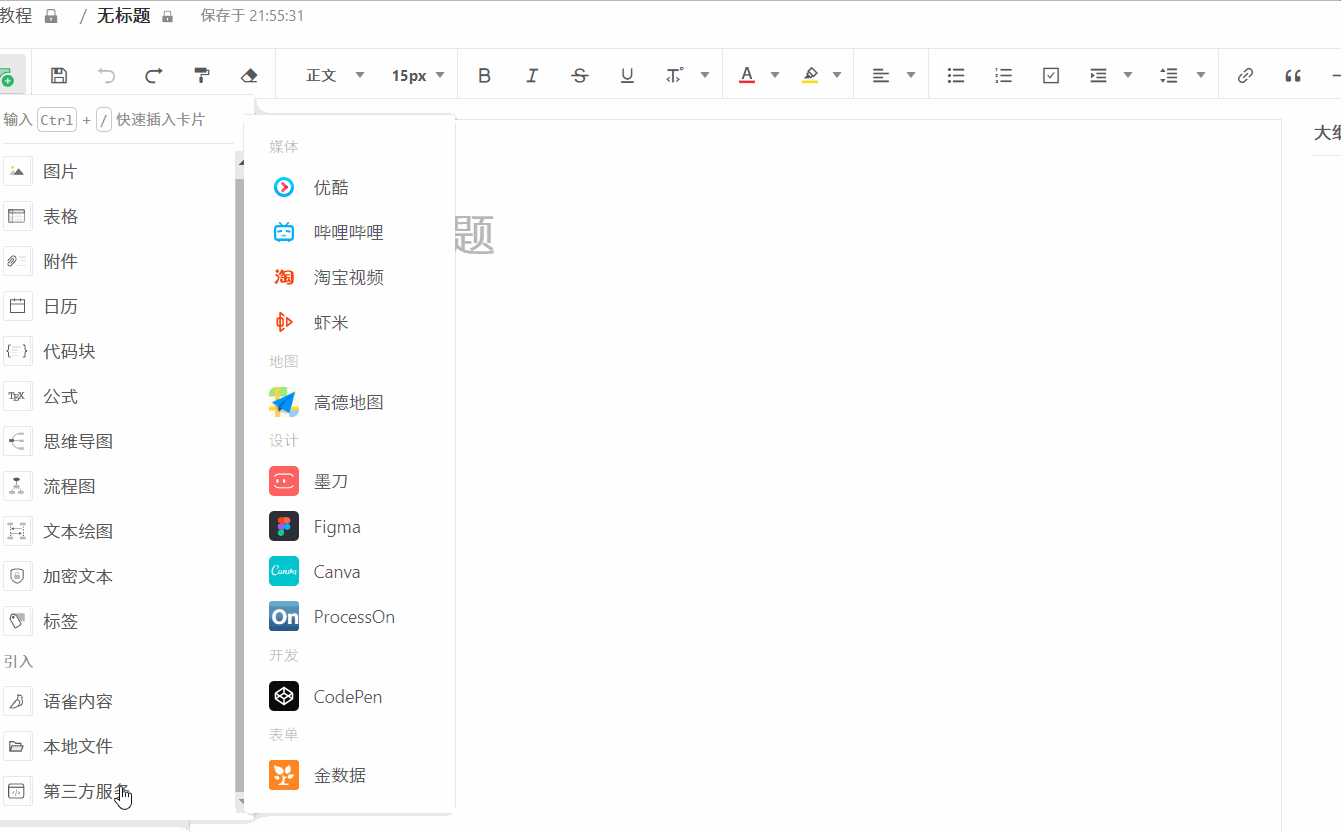Insert a task checkbox list

(1051, 75)
